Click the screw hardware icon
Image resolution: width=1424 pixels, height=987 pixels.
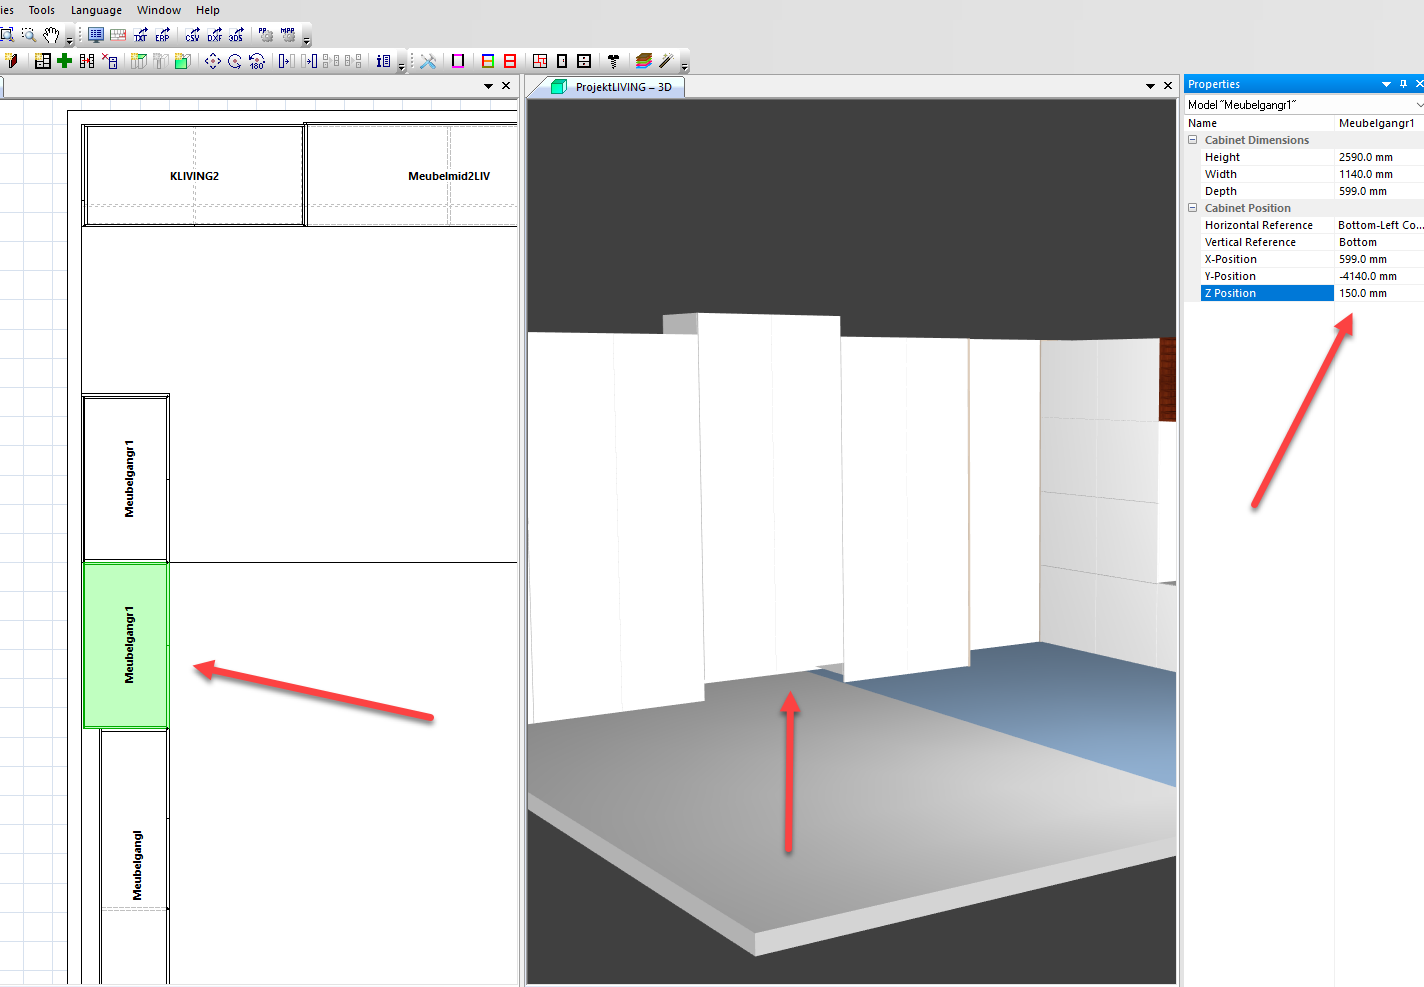[613, 61]
